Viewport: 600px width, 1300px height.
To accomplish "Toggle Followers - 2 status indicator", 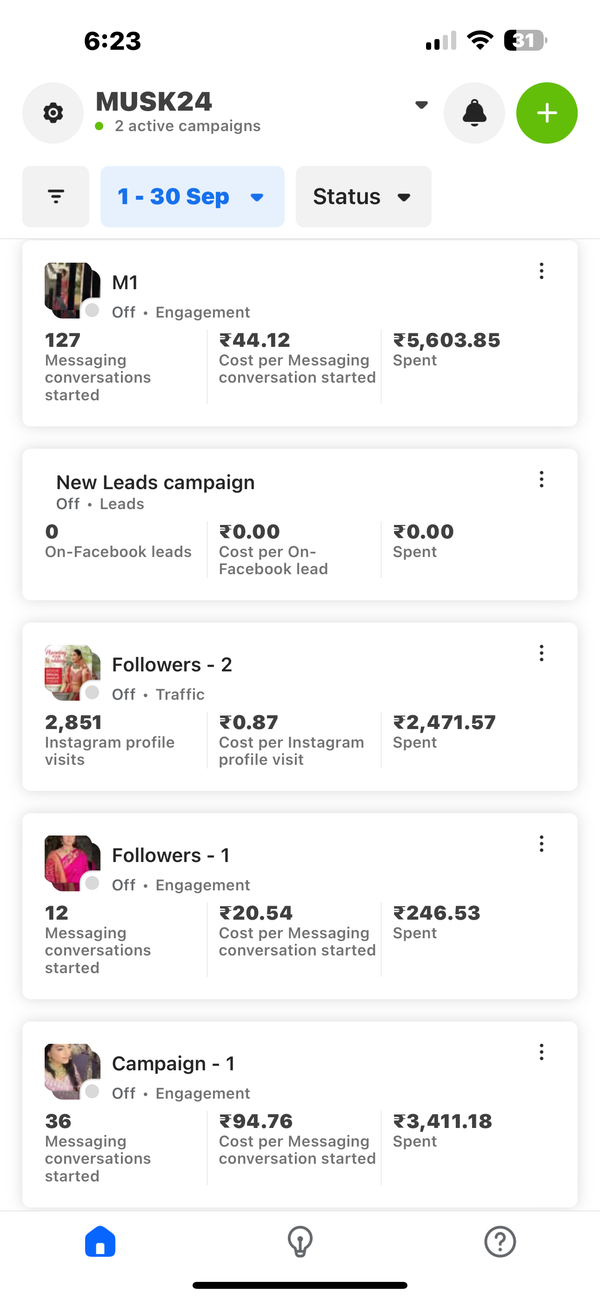I will (x=92, y=693).
